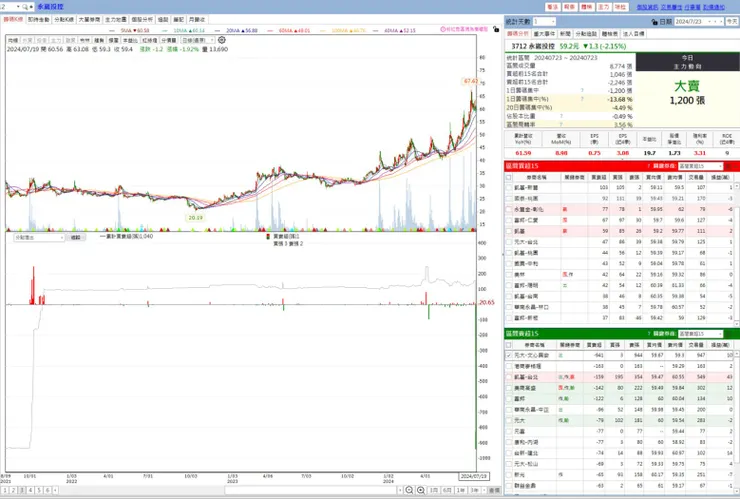Toggle the 分價量 chart button
Viewport: 740px width, 499px height.
pos(168,41)
